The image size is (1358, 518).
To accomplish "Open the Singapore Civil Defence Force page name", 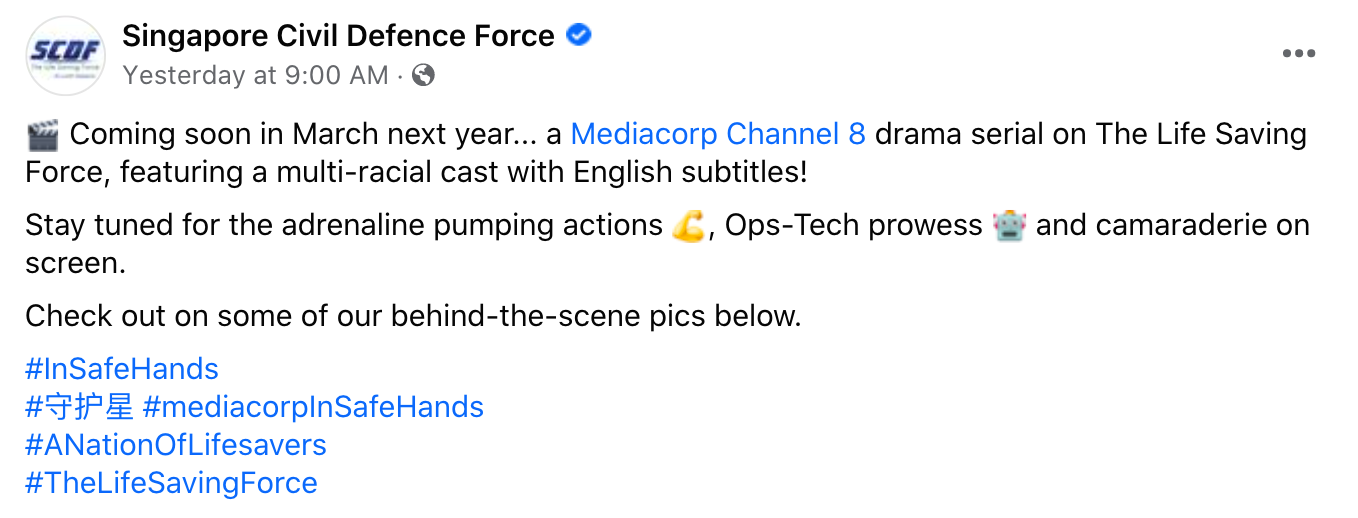I will (x=338, y=37).
